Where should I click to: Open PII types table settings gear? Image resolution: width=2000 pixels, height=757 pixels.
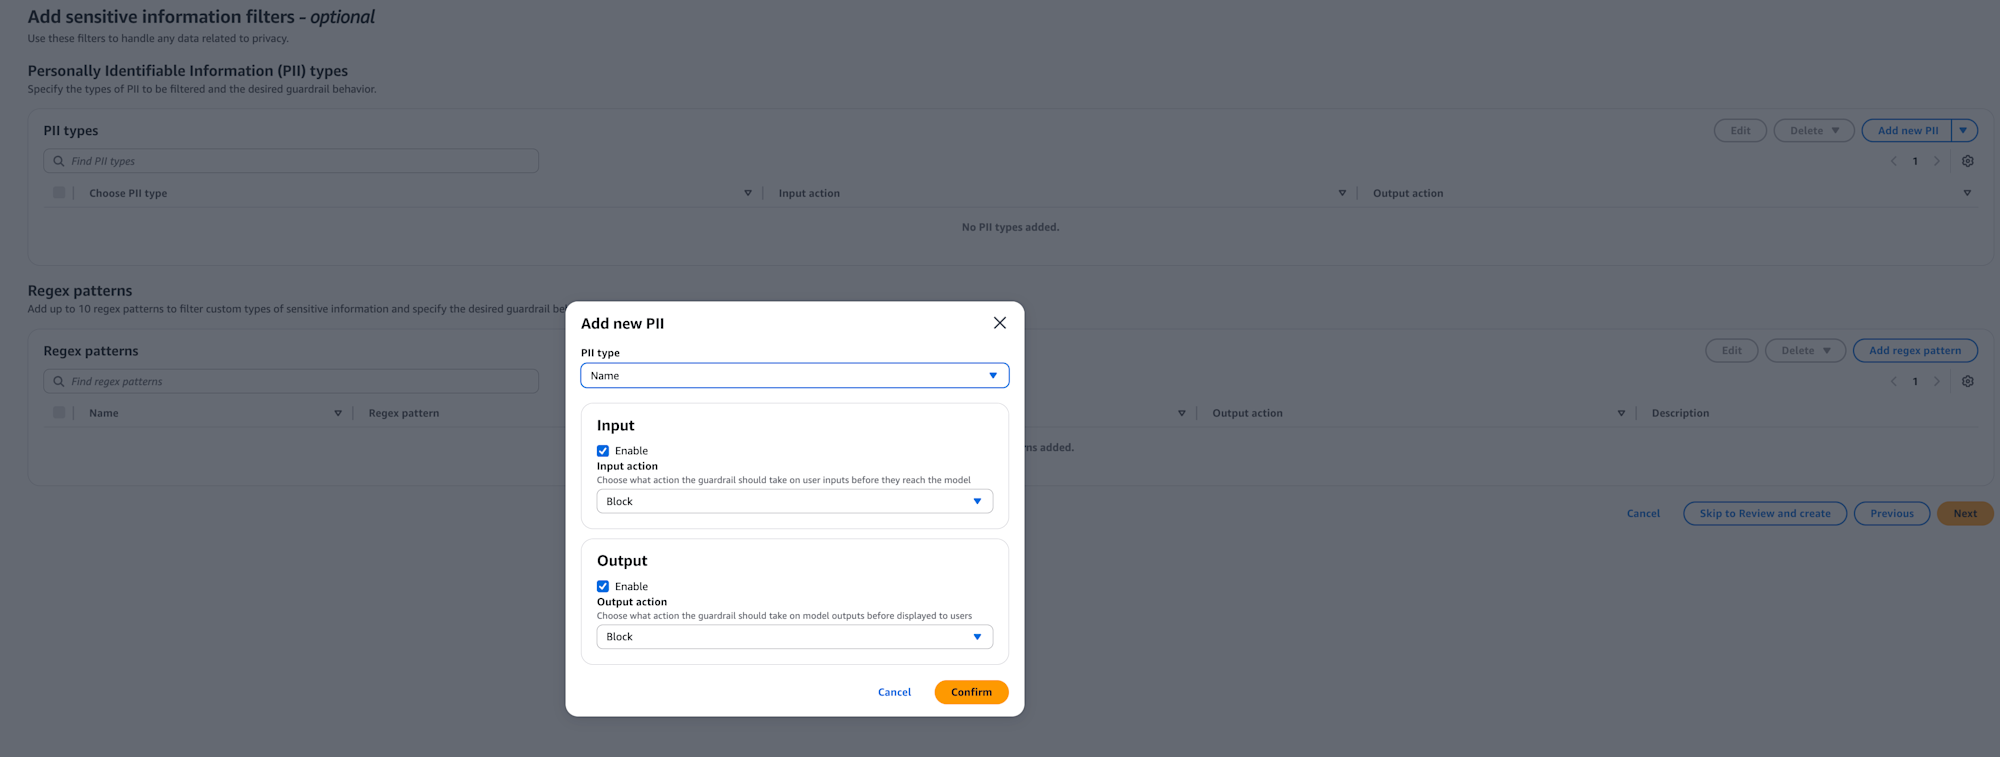pyautogui.click(x=1967, y=161)
